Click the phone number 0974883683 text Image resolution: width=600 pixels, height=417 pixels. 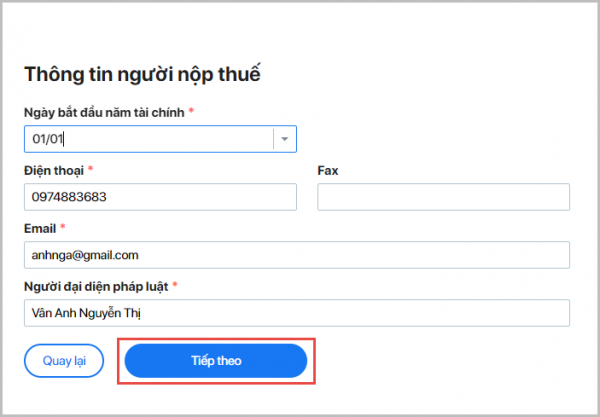(x=69, y=197)
